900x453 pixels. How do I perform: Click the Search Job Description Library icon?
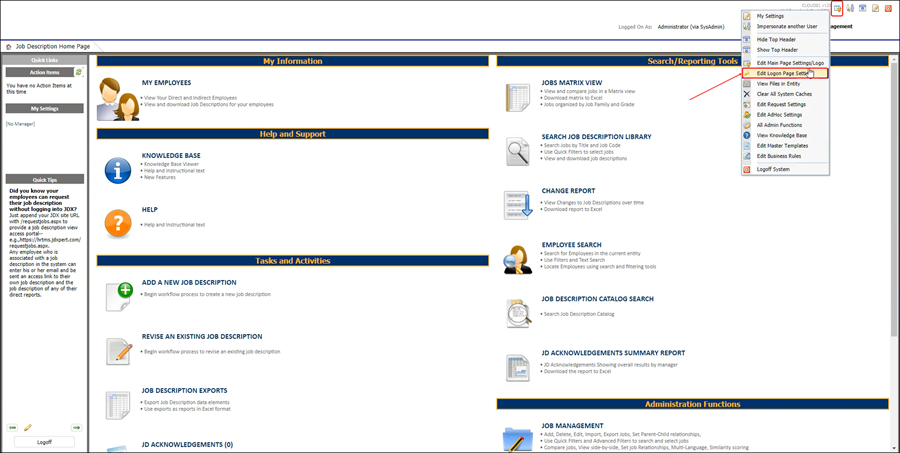[x=517, y=151]
